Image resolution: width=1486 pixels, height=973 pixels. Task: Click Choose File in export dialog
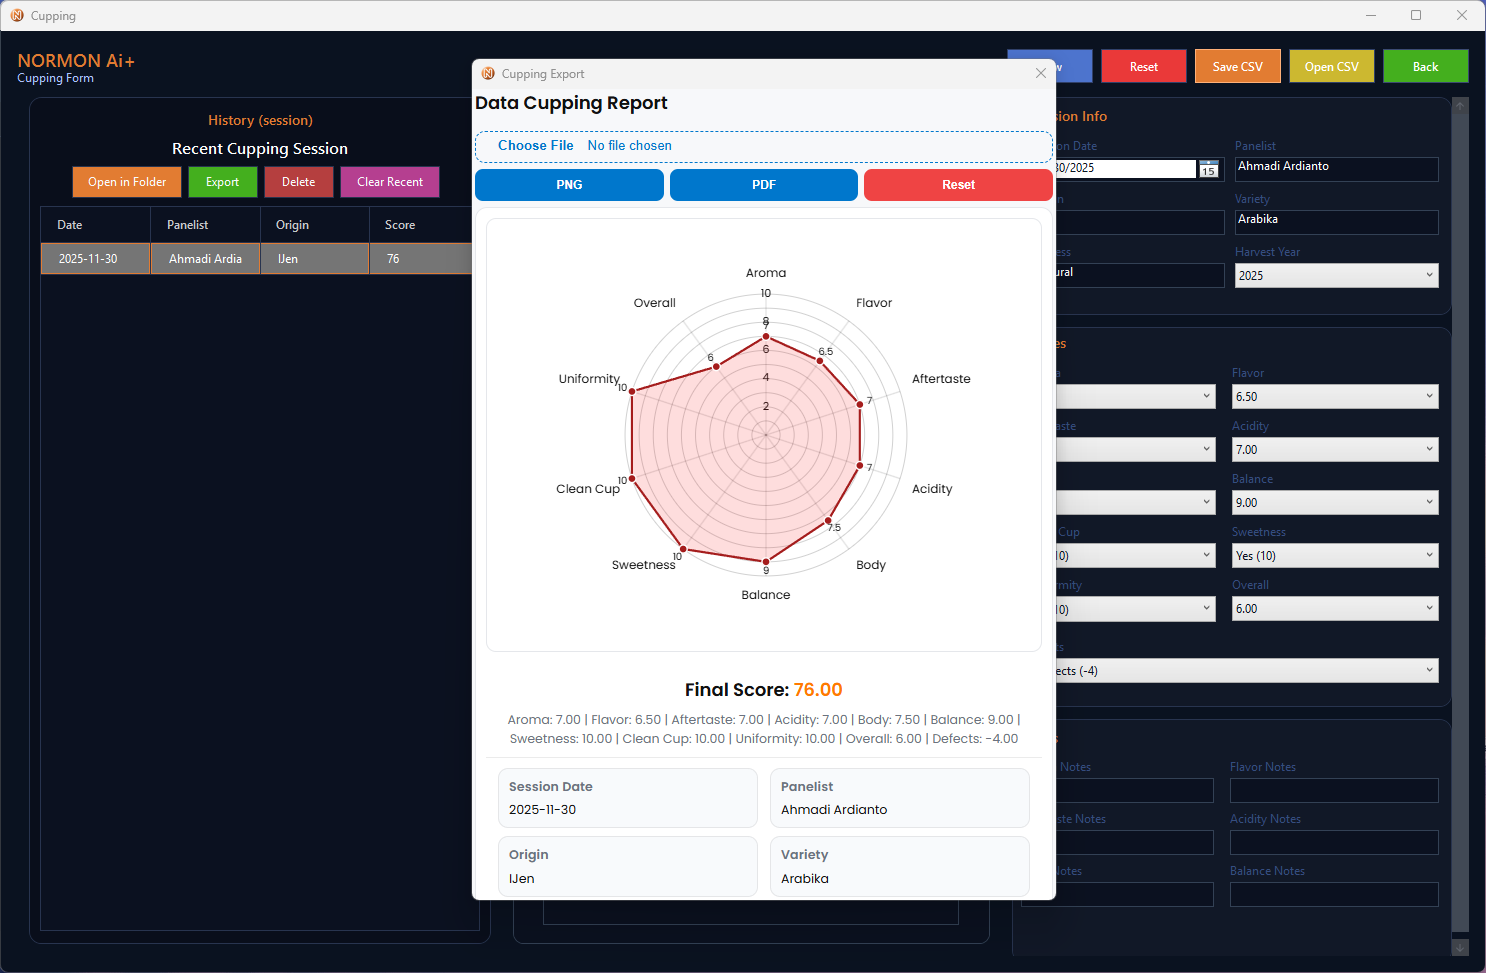[x=536, y=146]
